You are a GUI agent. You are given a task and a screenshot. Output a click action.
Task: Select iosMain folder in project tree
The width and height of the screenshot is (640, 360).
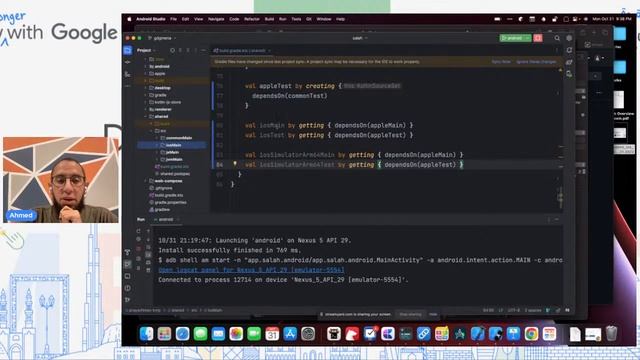[172, 145]
